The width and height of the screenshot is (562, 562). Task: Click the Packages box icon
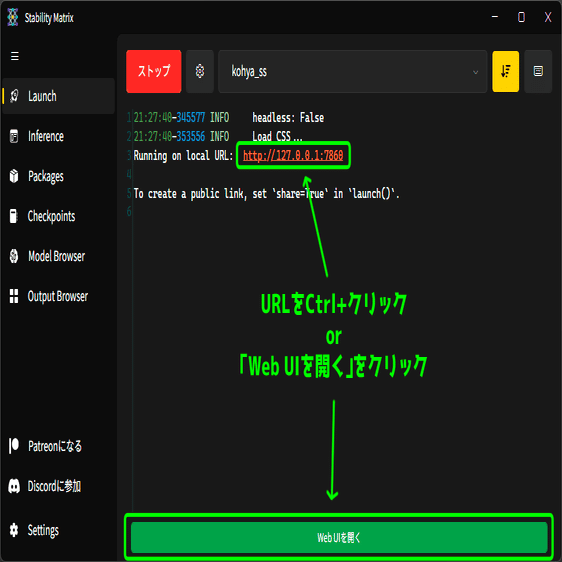(x=14, y=176)
